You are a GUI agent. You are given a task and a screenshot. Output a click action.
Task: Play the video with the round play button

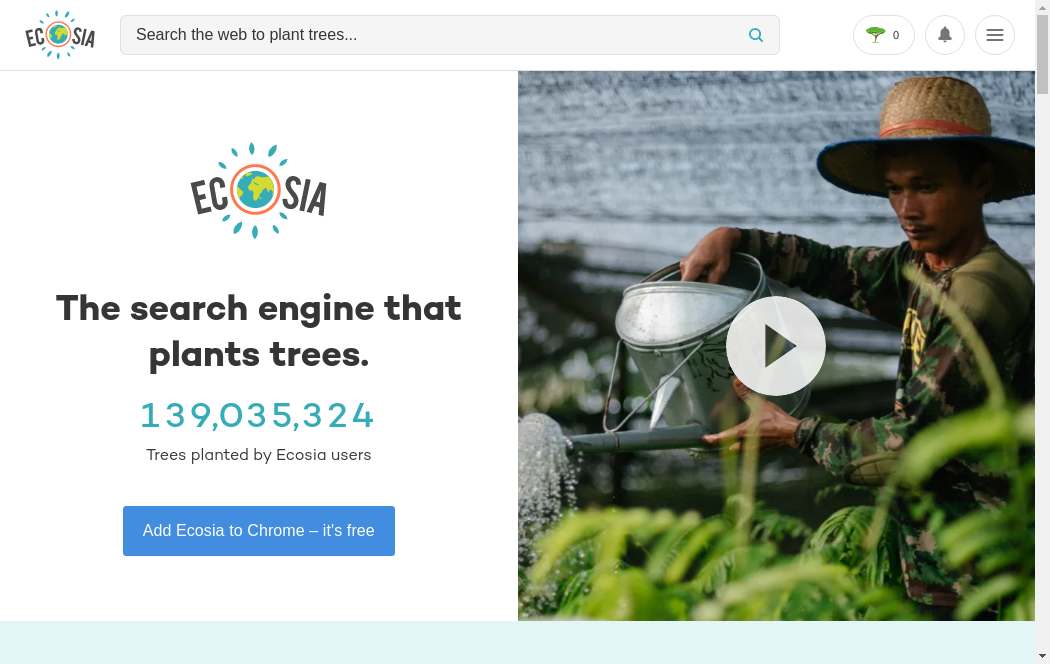point(775,345)
